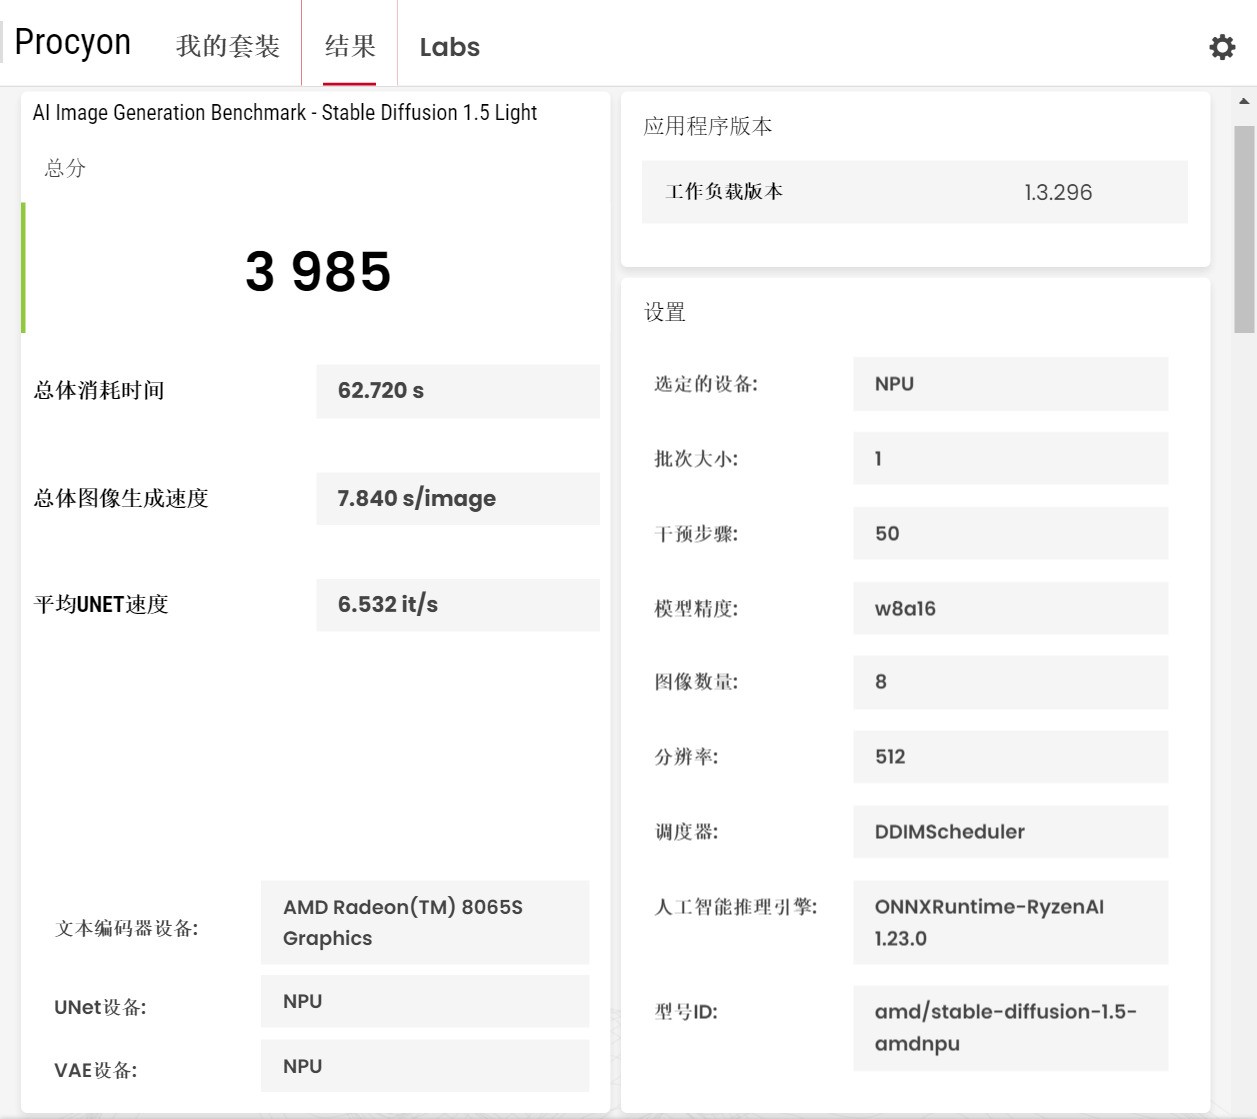Click the 分辨率 value 512
Image resolution: width=1257 pixels, height=1119 pixels.
(1010, 757)
